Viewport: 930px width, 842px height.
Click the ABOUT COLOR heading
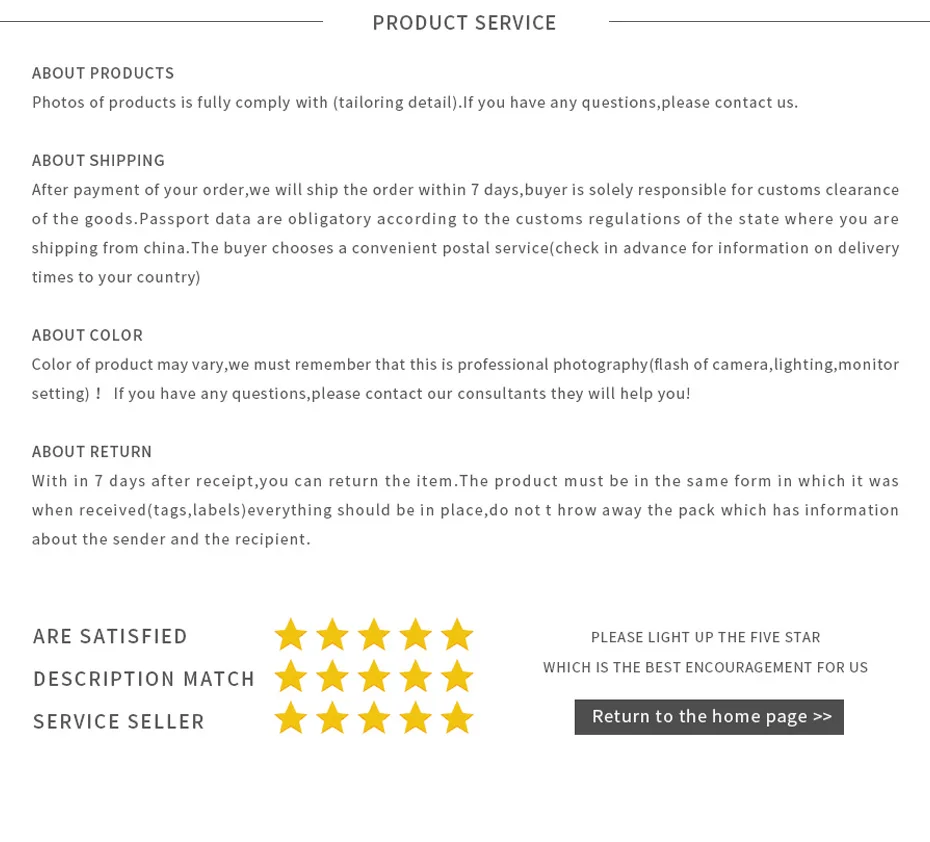click(87, 335)
